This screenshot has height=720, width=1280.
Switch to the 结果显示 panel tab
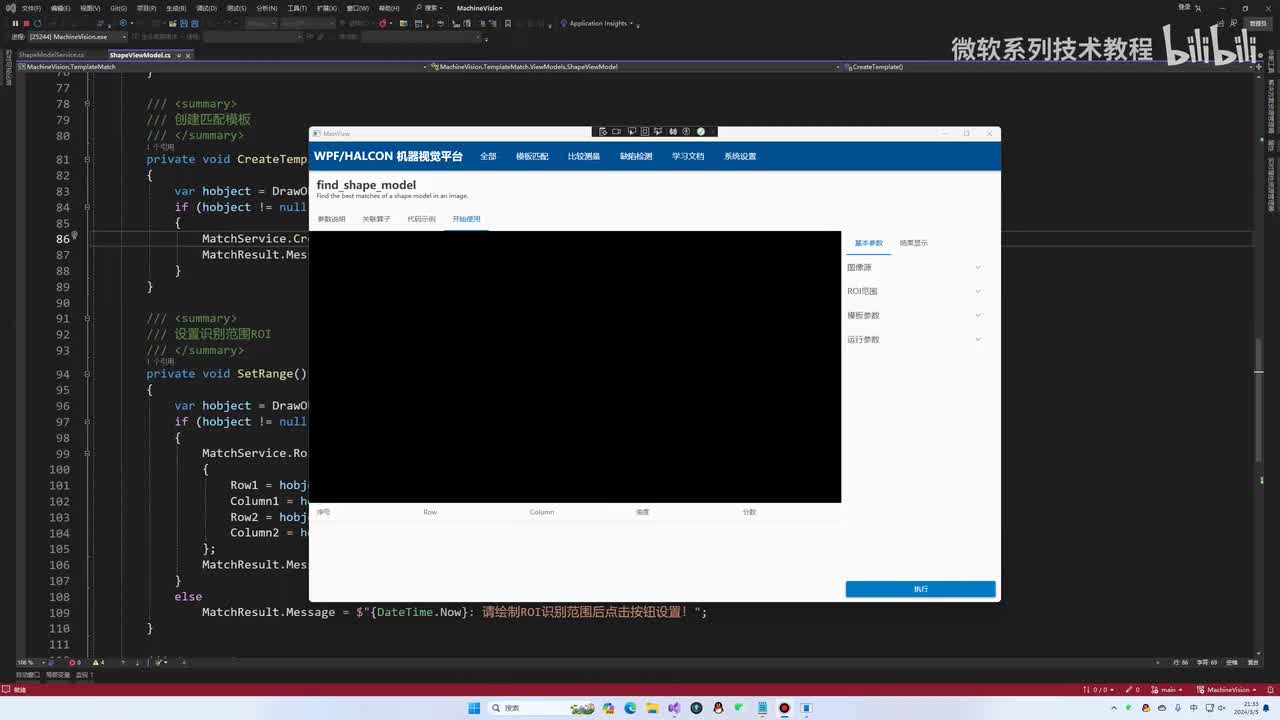point(913,243)
